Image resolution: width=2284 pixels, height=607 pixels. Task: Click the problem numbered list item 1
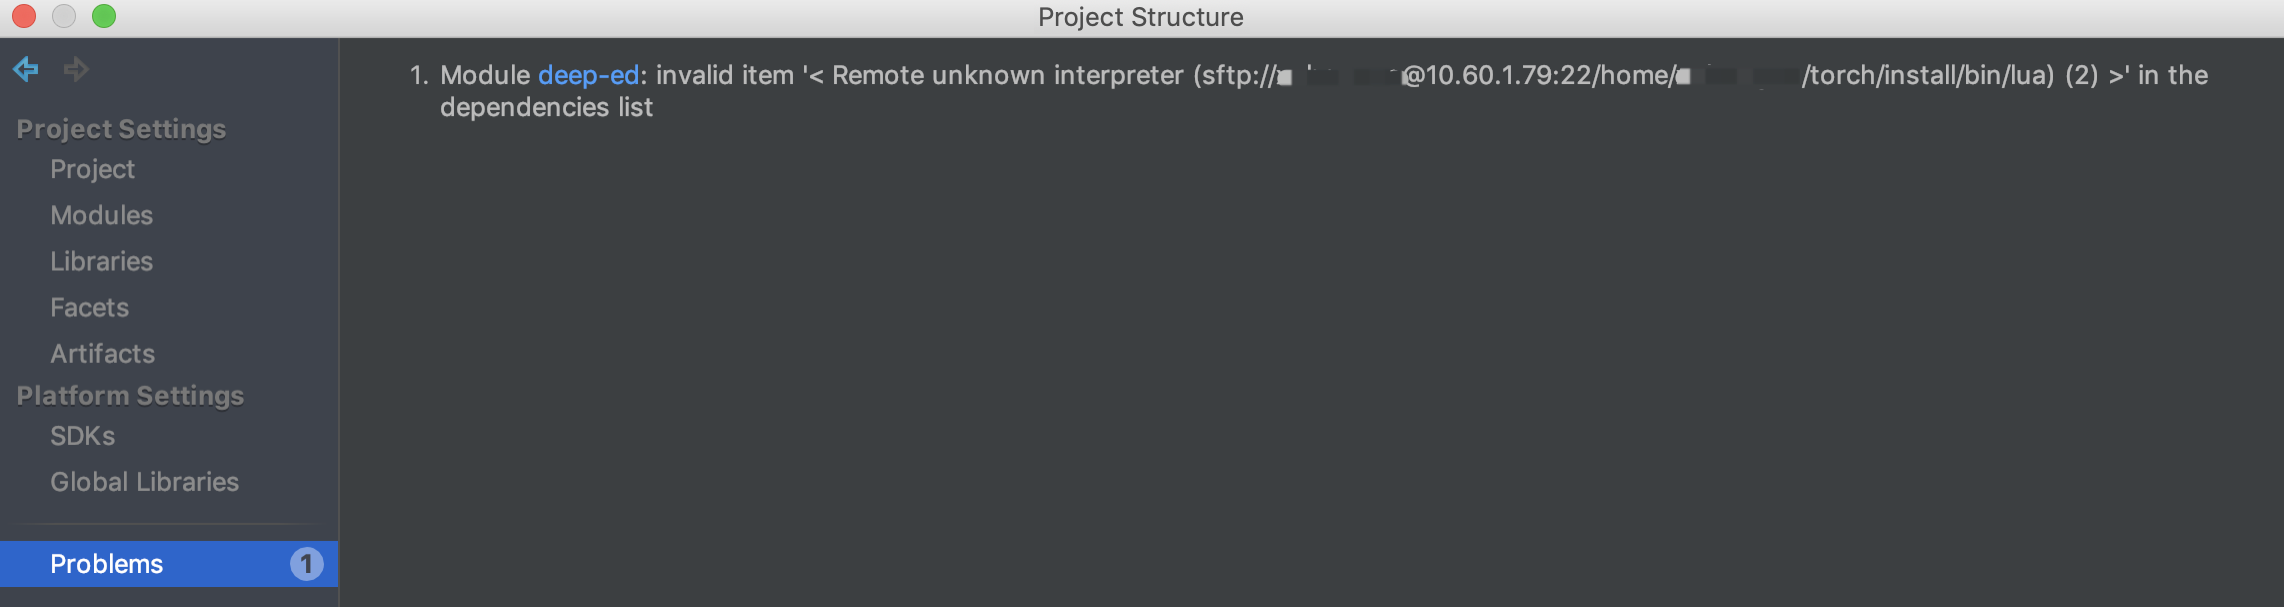(421, 74)
